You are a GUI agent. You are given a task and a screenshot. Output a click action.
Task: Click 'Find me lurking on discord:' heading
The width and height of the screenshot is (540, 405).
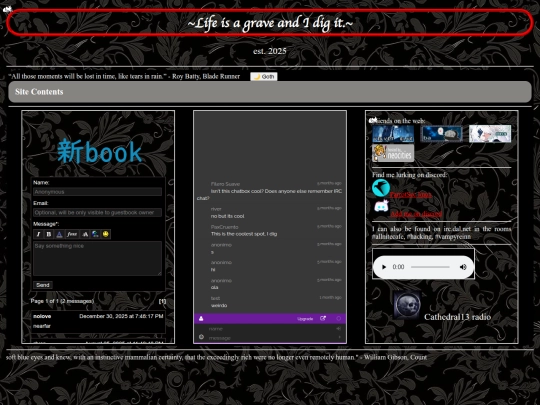(409, 175)
